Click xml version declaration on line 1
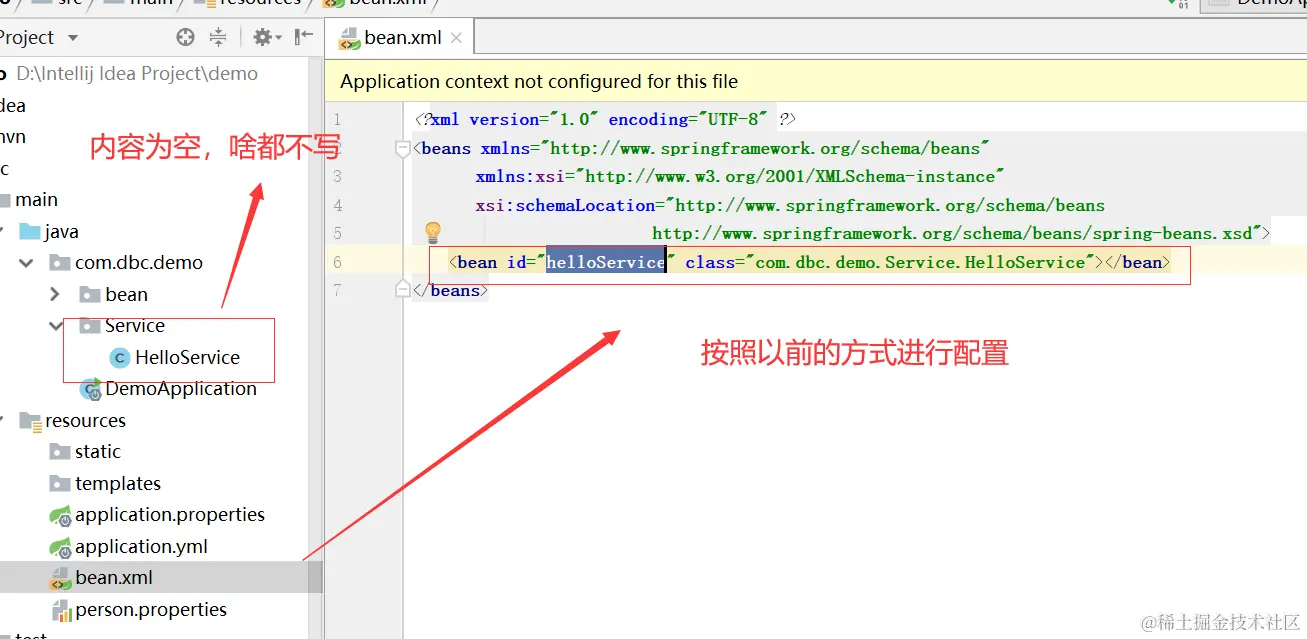Viewport: 1307px width, 639px height. 605,119
